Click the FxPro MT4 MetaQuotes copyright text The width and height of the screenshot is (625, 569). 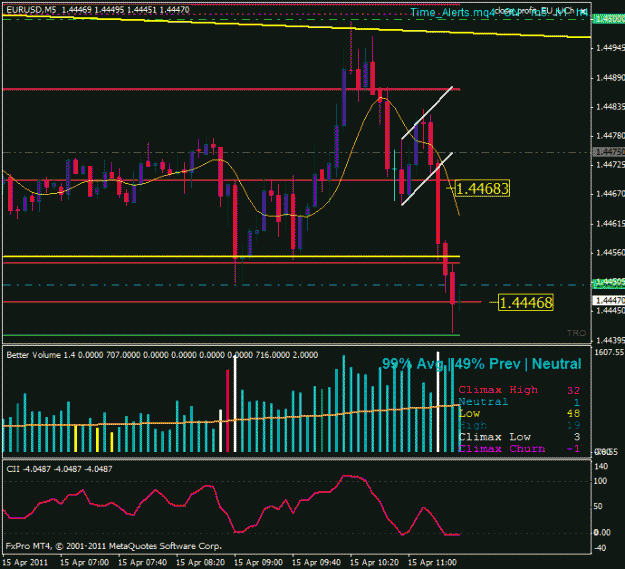point(114,546)
